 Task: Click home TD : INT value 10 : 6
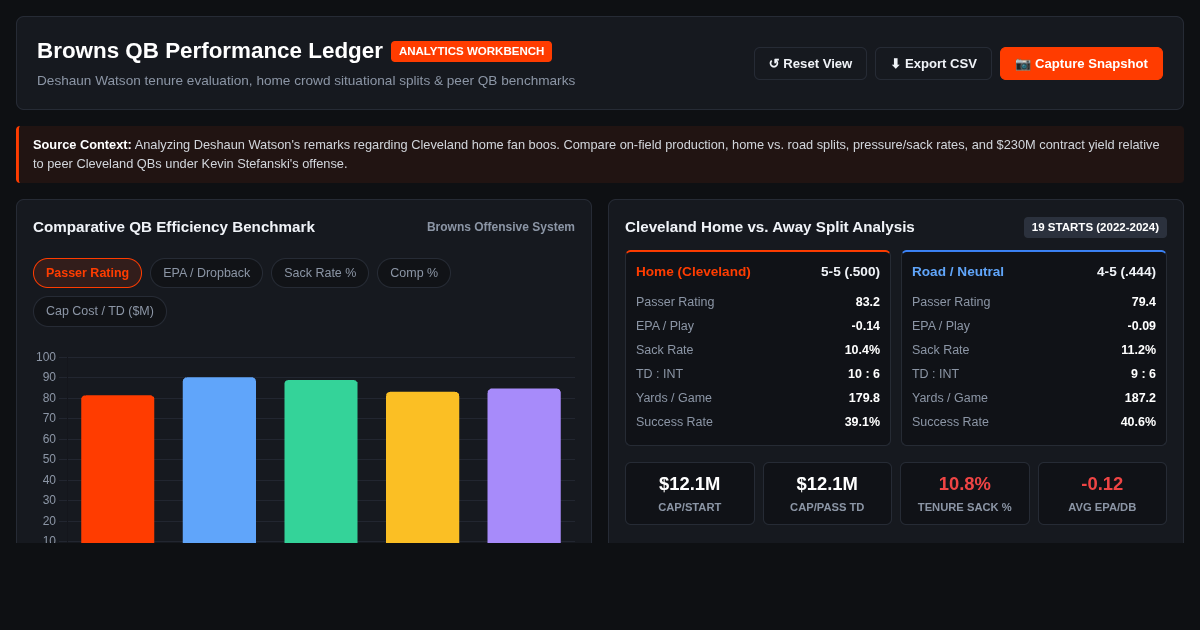pyautogui.click(x=864, y=374)
